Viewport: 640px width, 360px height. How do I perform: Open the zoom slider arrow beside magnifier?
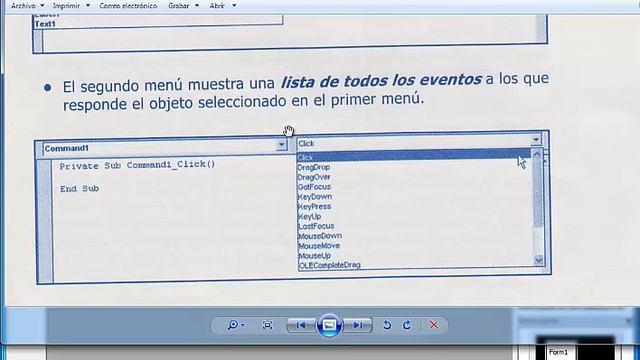pos(243,325)
